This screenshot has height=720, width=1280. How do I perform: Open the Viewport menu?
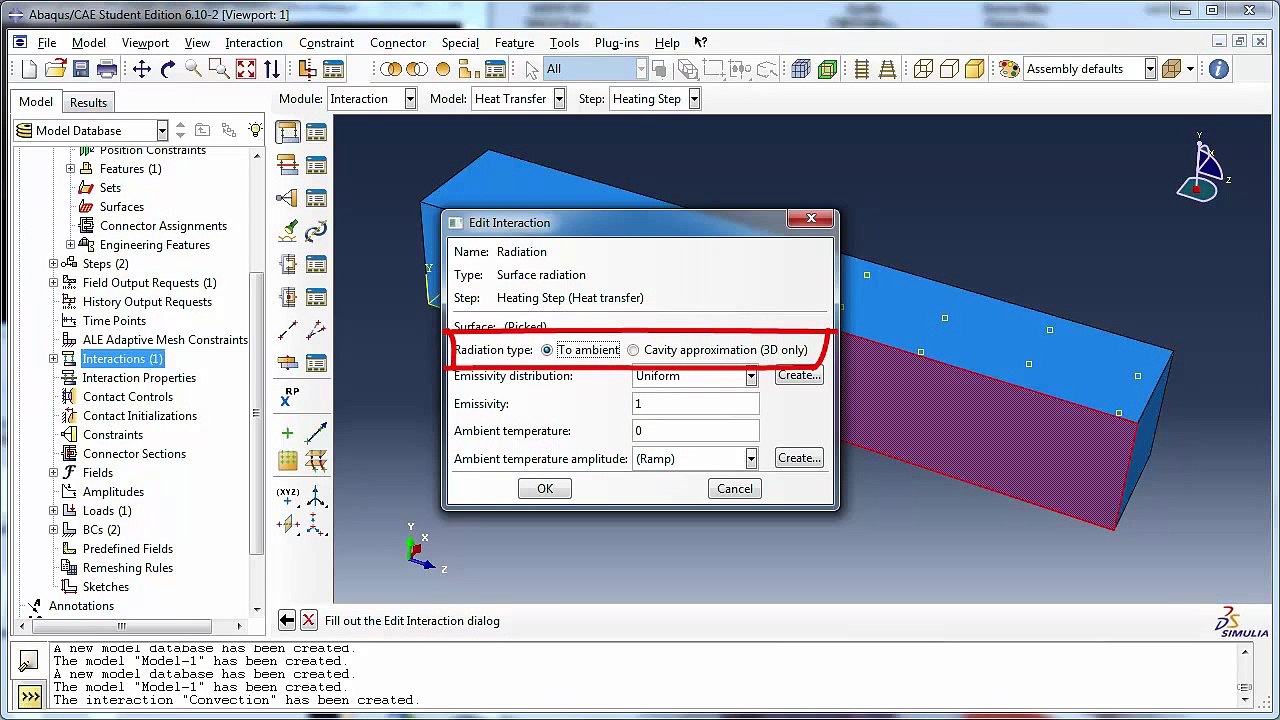(x=145, y=43)
